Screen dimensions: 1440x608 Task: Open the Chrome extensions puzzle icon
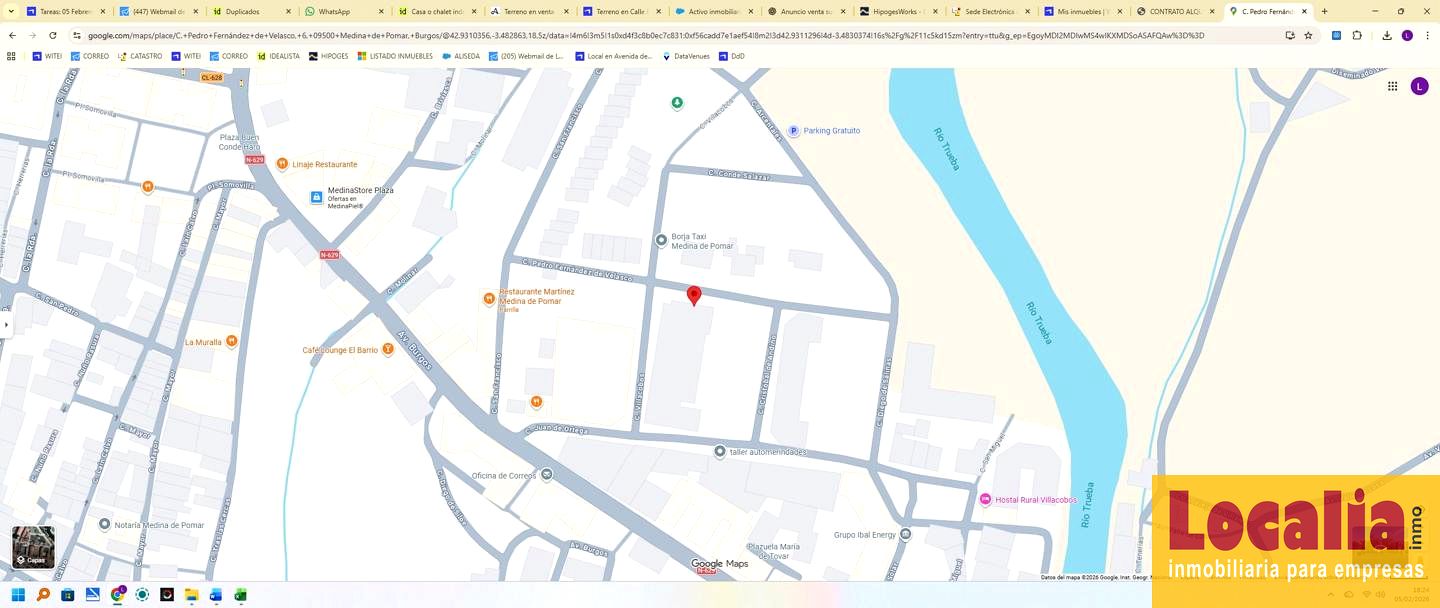tap(1357, 35)
